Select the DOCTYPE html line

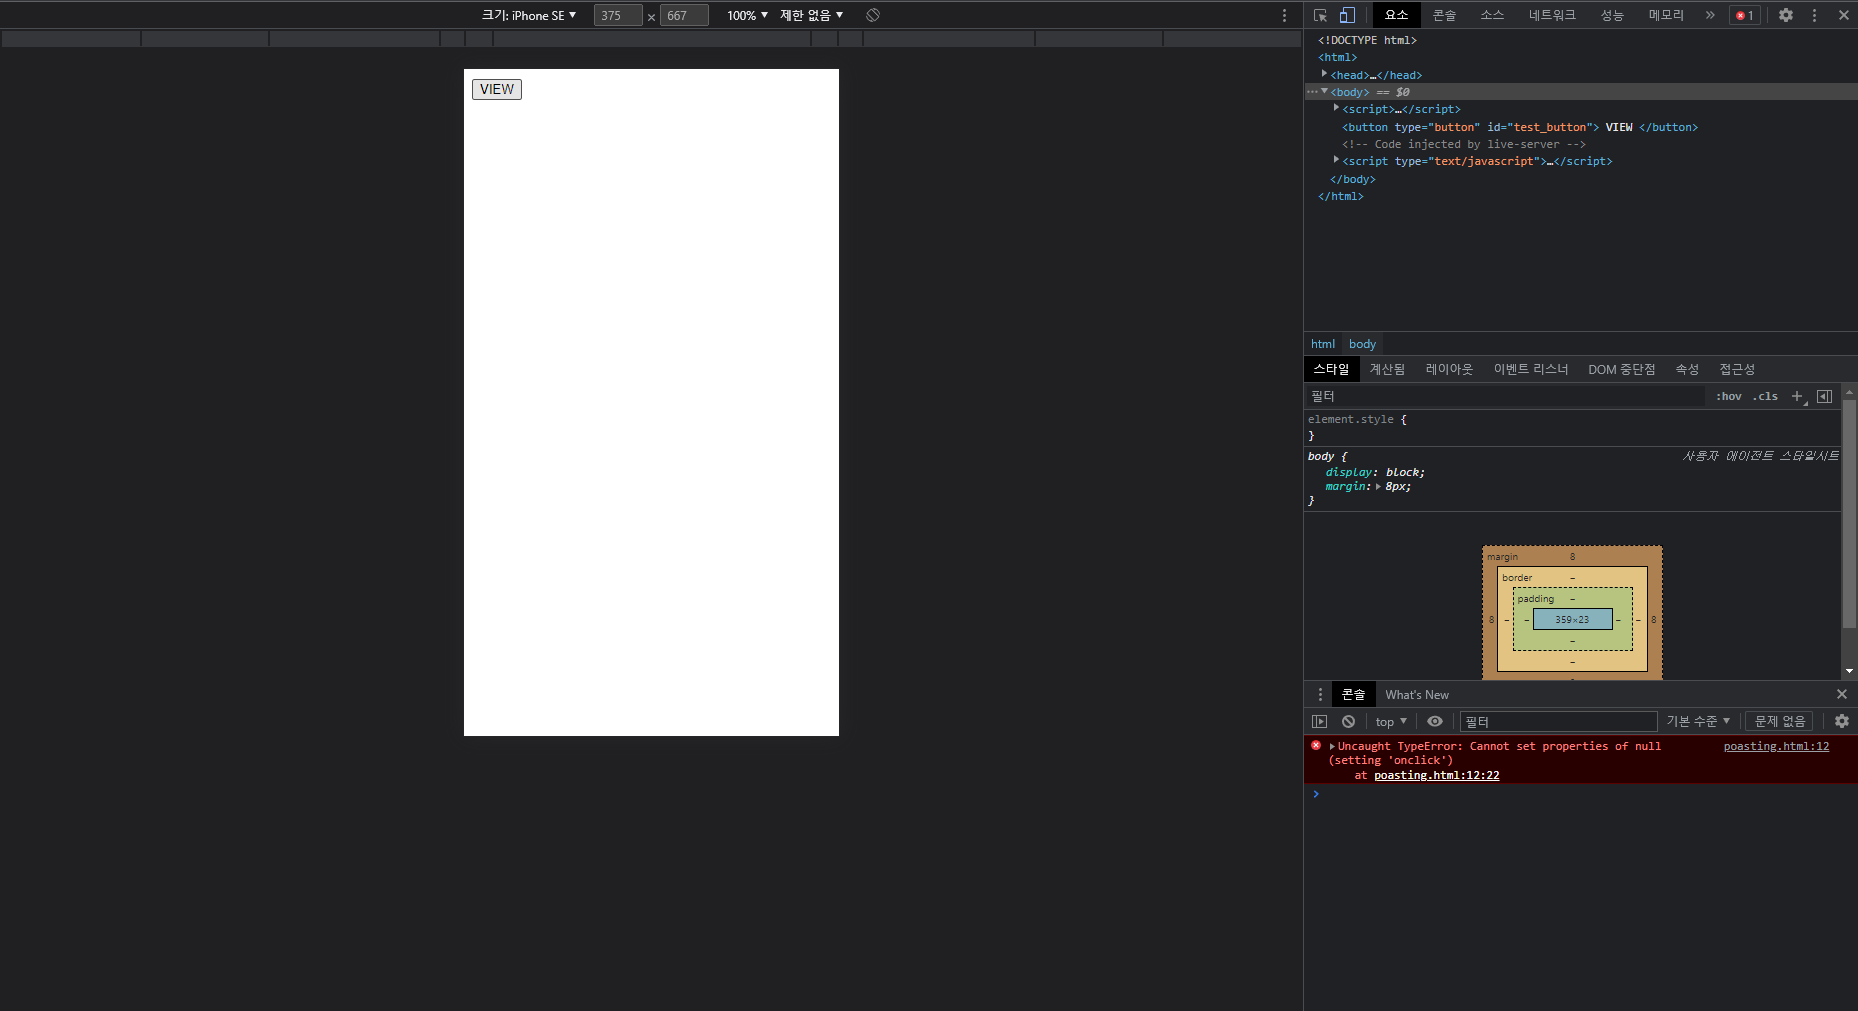tap(1367, 40)
